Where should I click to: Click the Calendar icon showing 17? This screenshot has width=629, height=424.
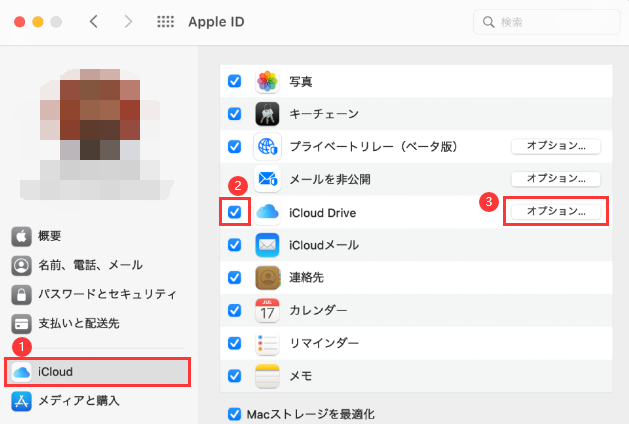point(267,310)
